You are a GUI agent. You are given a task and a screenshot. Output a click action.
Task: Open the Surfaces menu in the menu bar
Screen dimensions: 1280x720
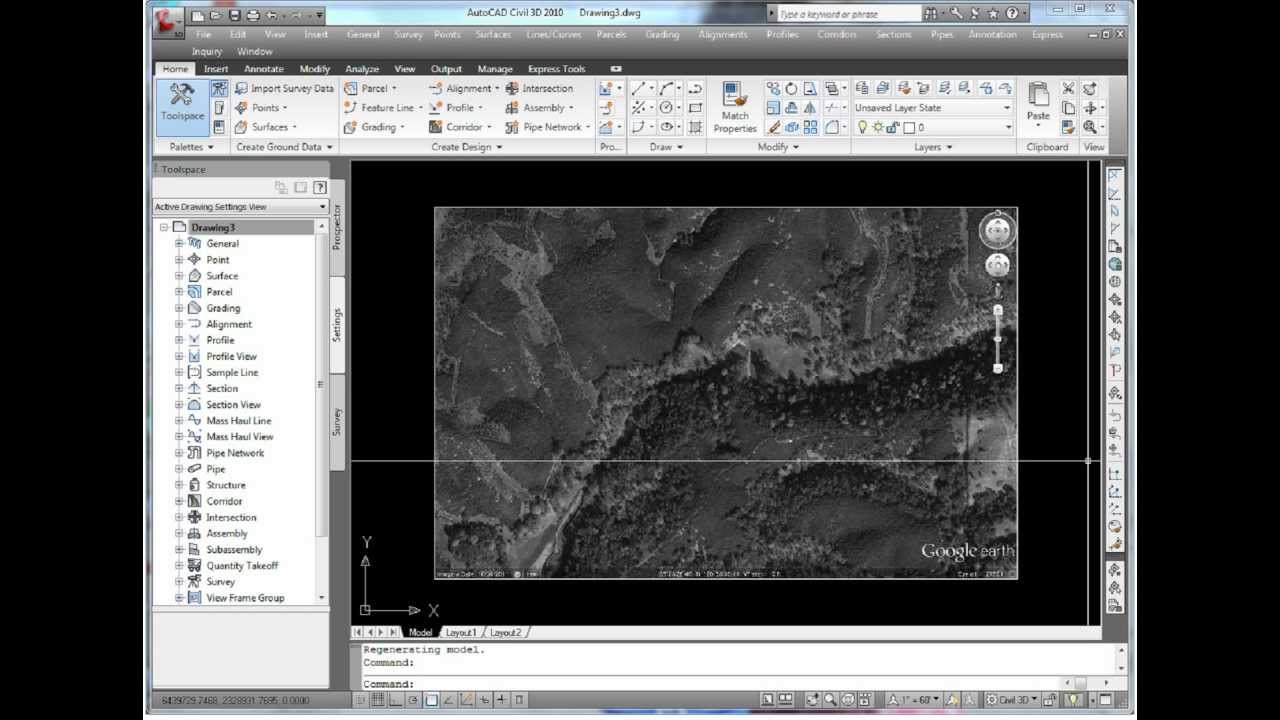click(493, 34)
